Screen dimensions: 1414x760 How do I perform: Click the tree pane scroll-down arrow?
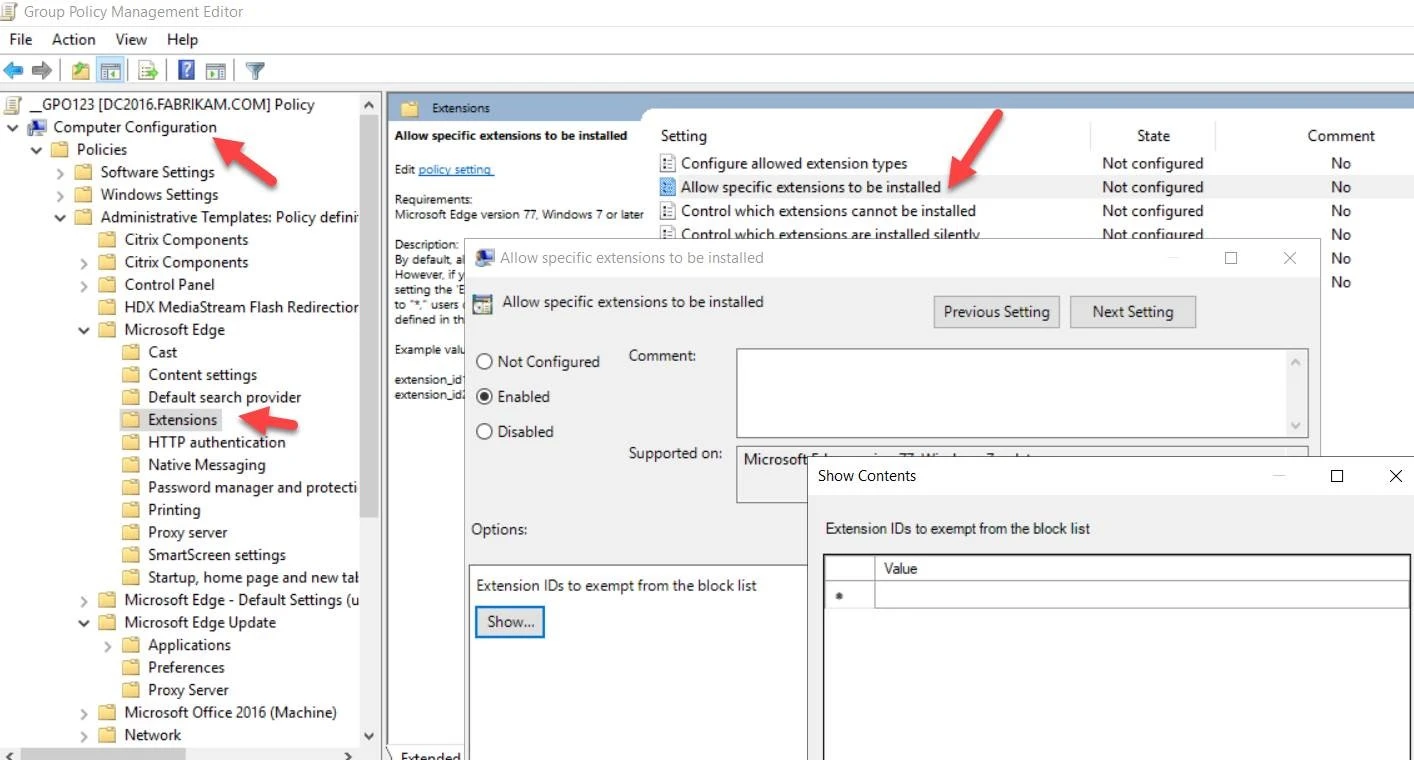tap(369, 735)
